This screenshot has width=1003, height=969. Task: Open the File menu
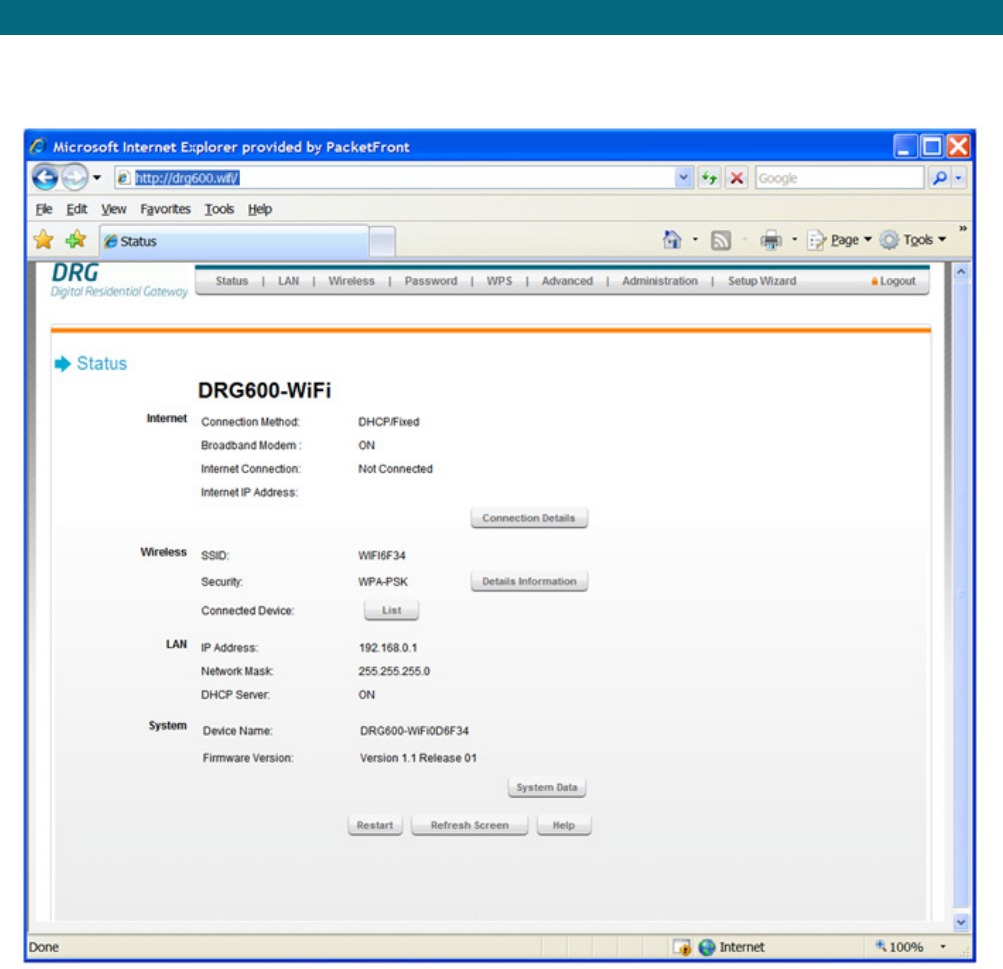point(44,209)
